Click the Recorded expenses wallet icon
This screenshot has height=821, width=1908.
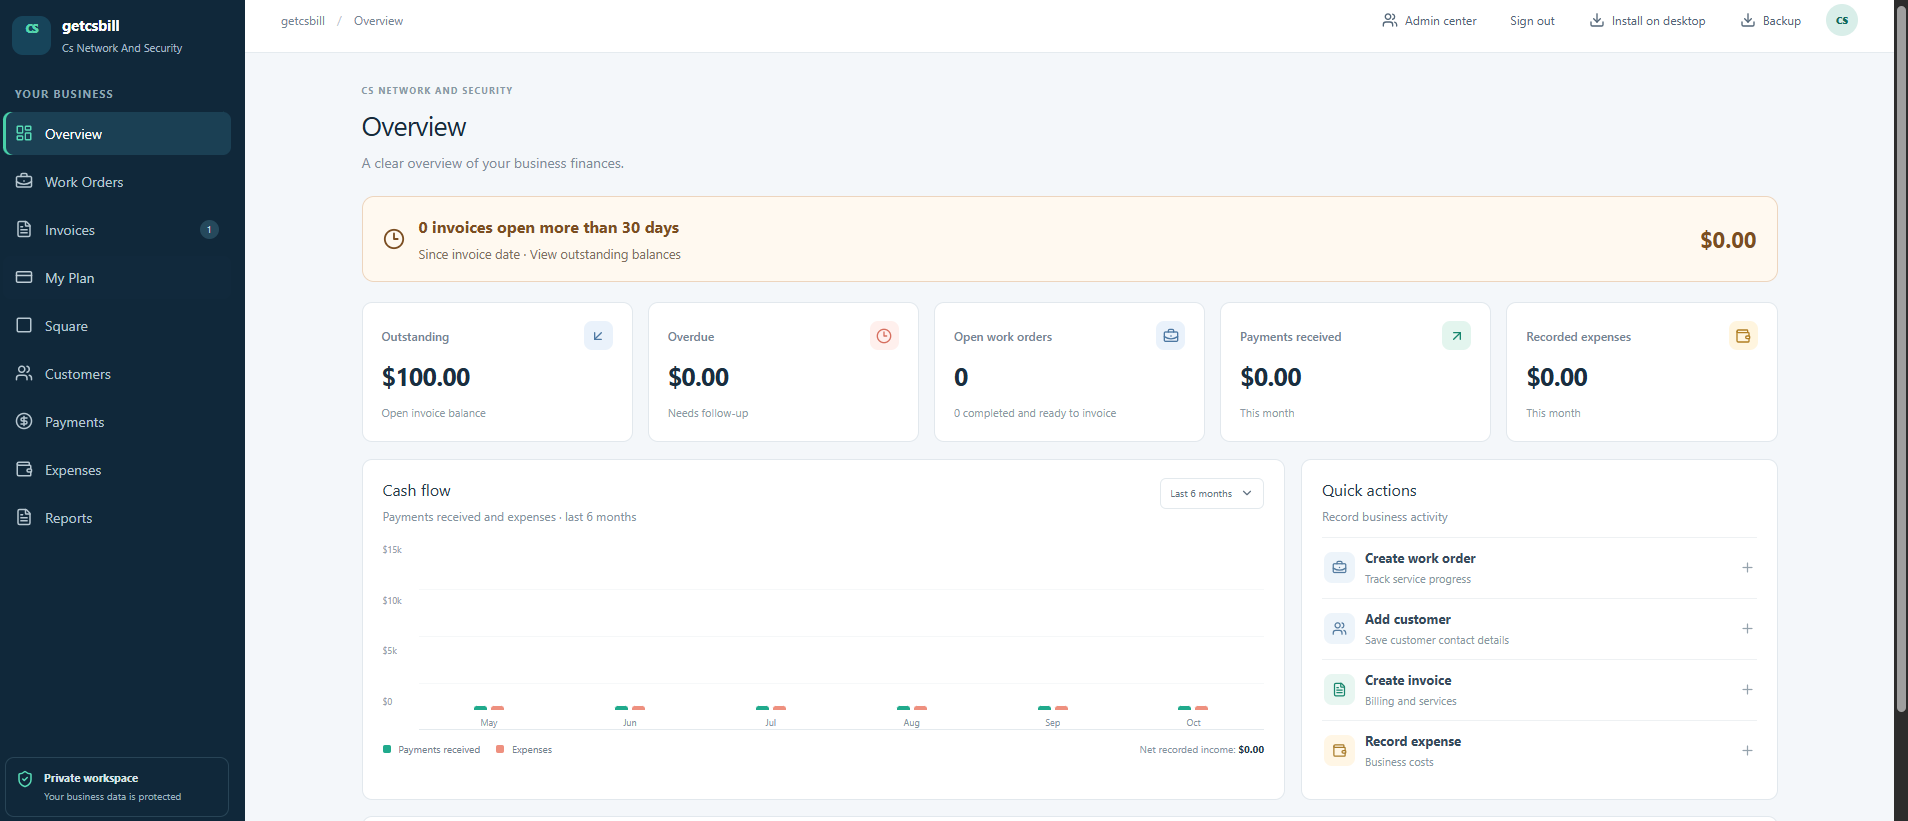pyautogui.click(x=1743, y=336)
